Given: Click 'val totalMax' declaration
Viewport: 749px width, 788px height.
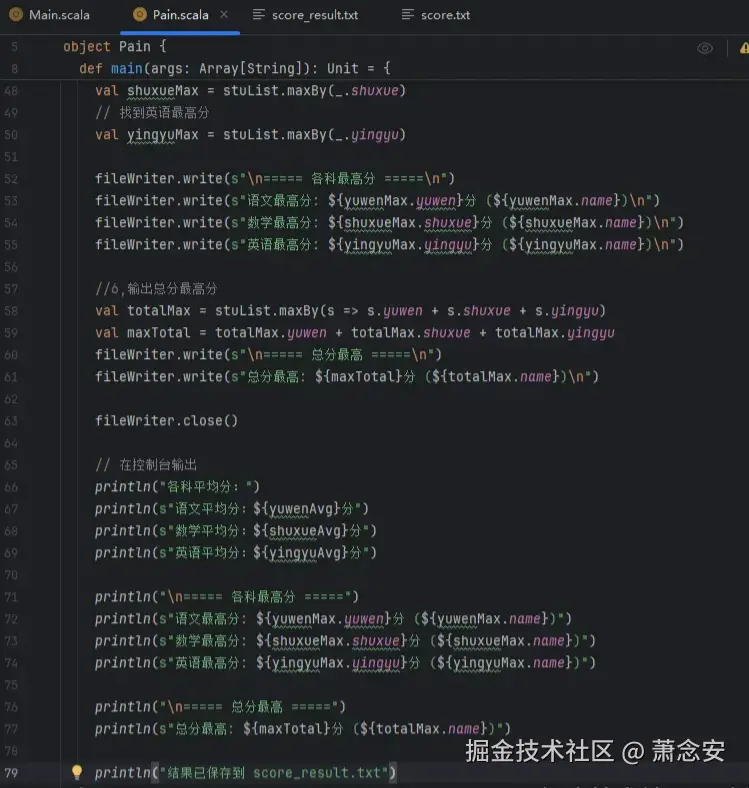Looking at the screenshot, I should click(x=350, y=311).
